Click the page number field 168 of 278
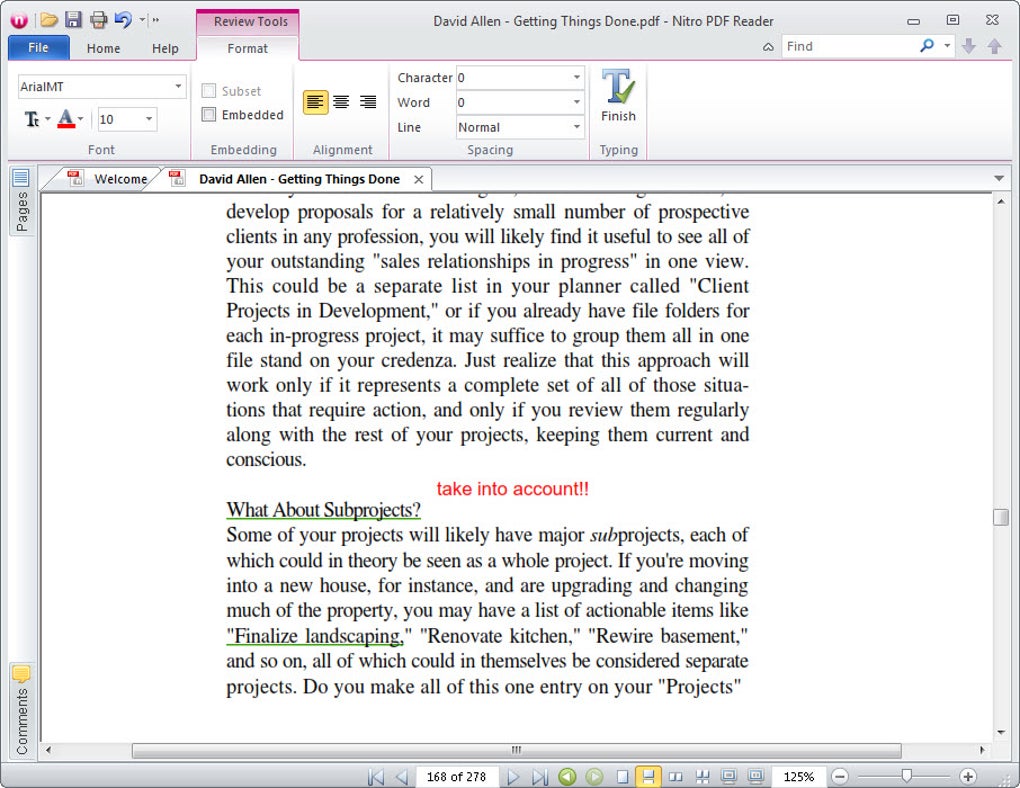This screenshot has width=1020, height=788. coord(456,777)
